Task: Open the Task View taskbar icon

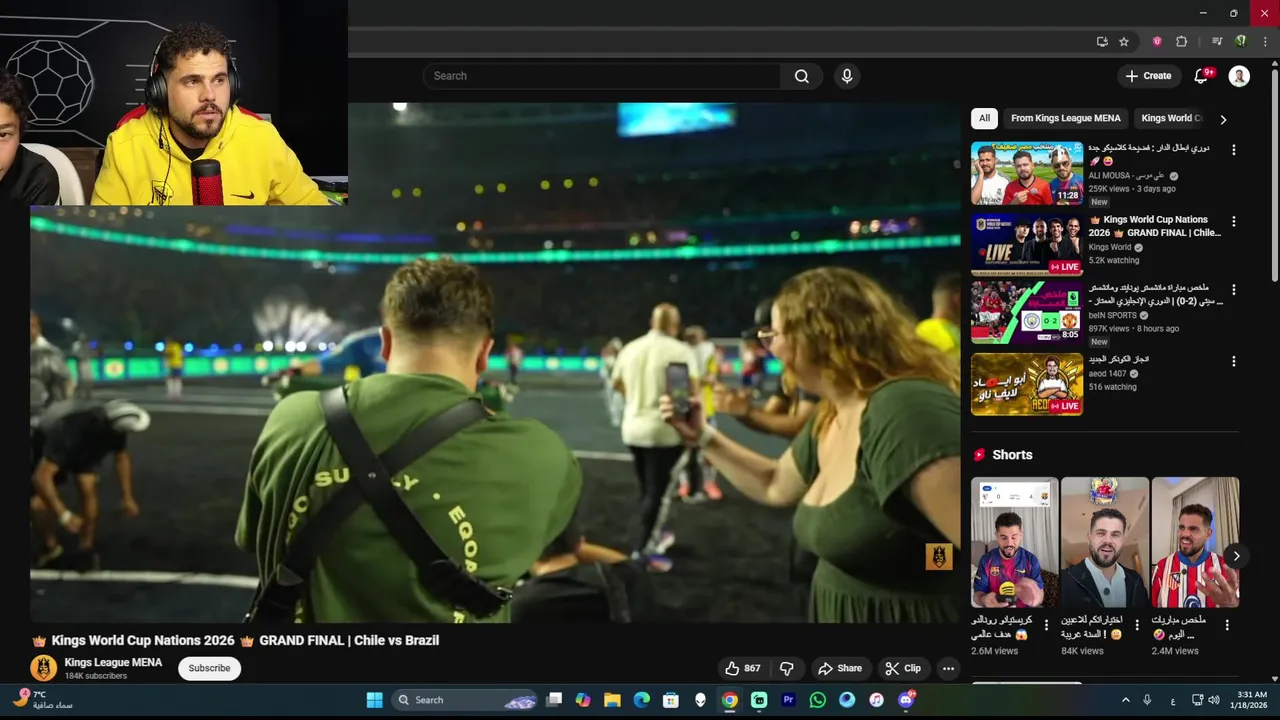Action: click(x=554, y=700)
